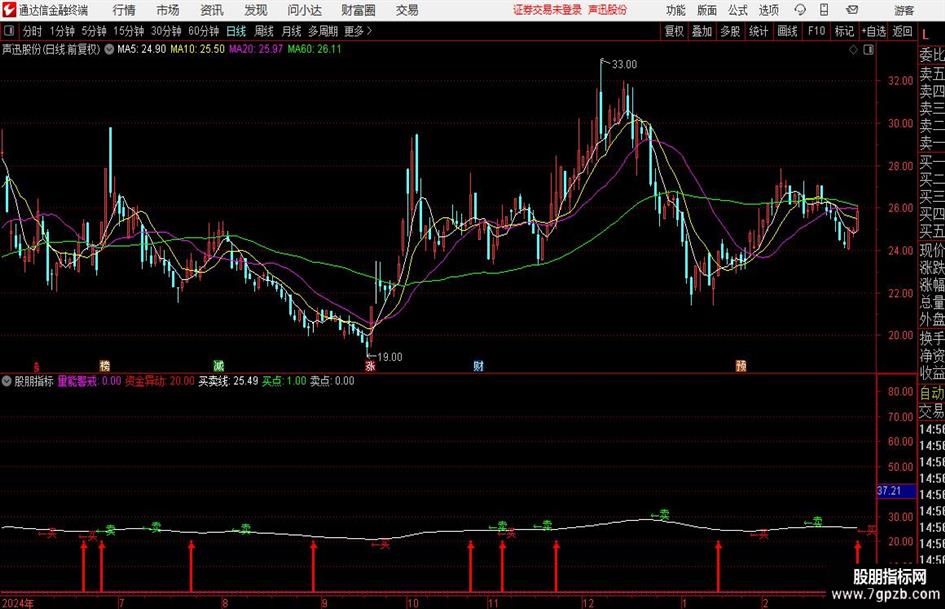Open the mobile phone icon in title bar
Image resolution: width=945 pixels, height=609 pixels.
[824, 10]
